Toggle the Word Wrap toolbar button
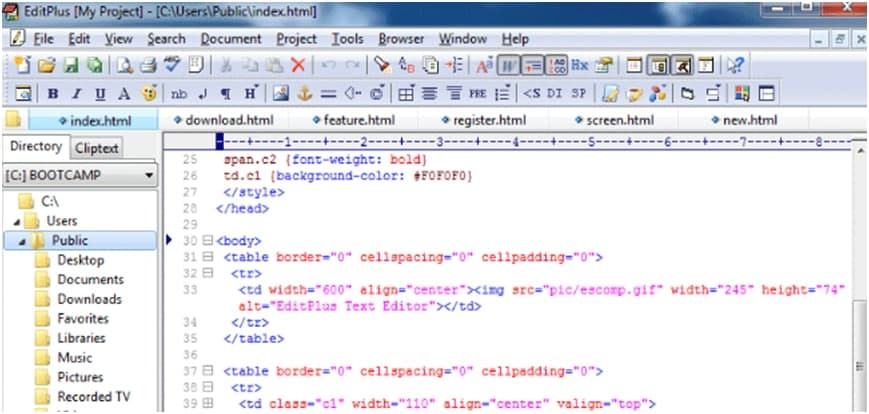Viewport: 869px width, 414px height. pos(508,67)
